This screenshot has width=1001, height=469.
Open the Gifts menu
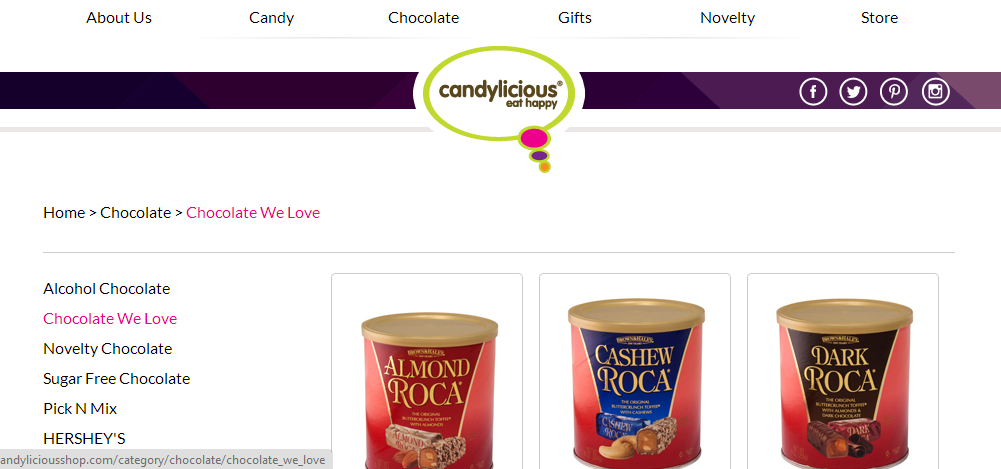tap(575, 18)
